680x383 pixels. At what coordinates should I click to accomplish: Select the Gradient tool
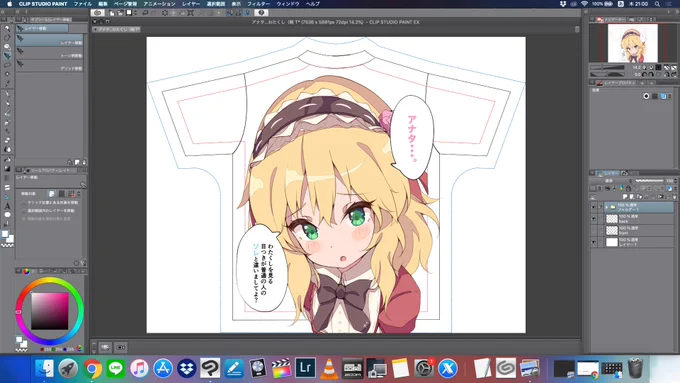[7, 168]
